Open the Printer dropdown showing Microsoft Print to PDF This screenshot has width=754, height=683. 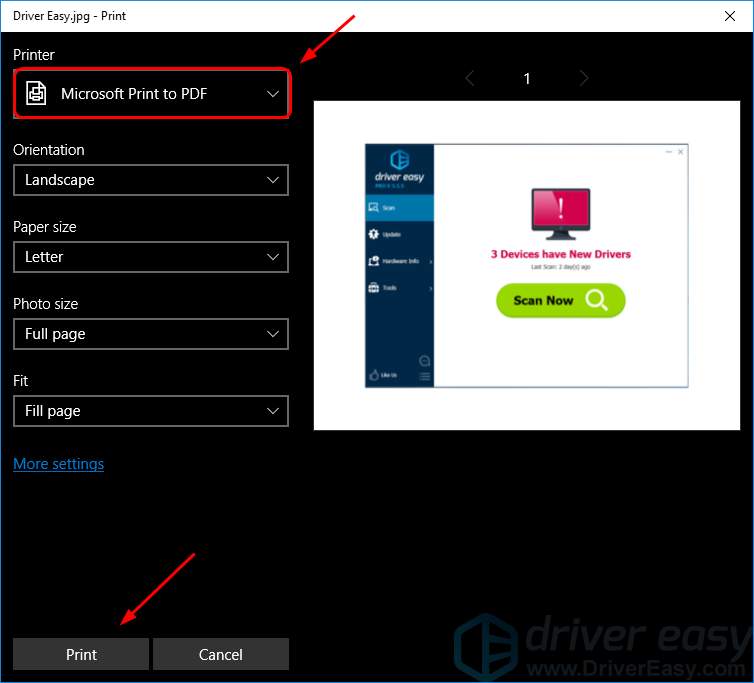[x=151, y=93]
